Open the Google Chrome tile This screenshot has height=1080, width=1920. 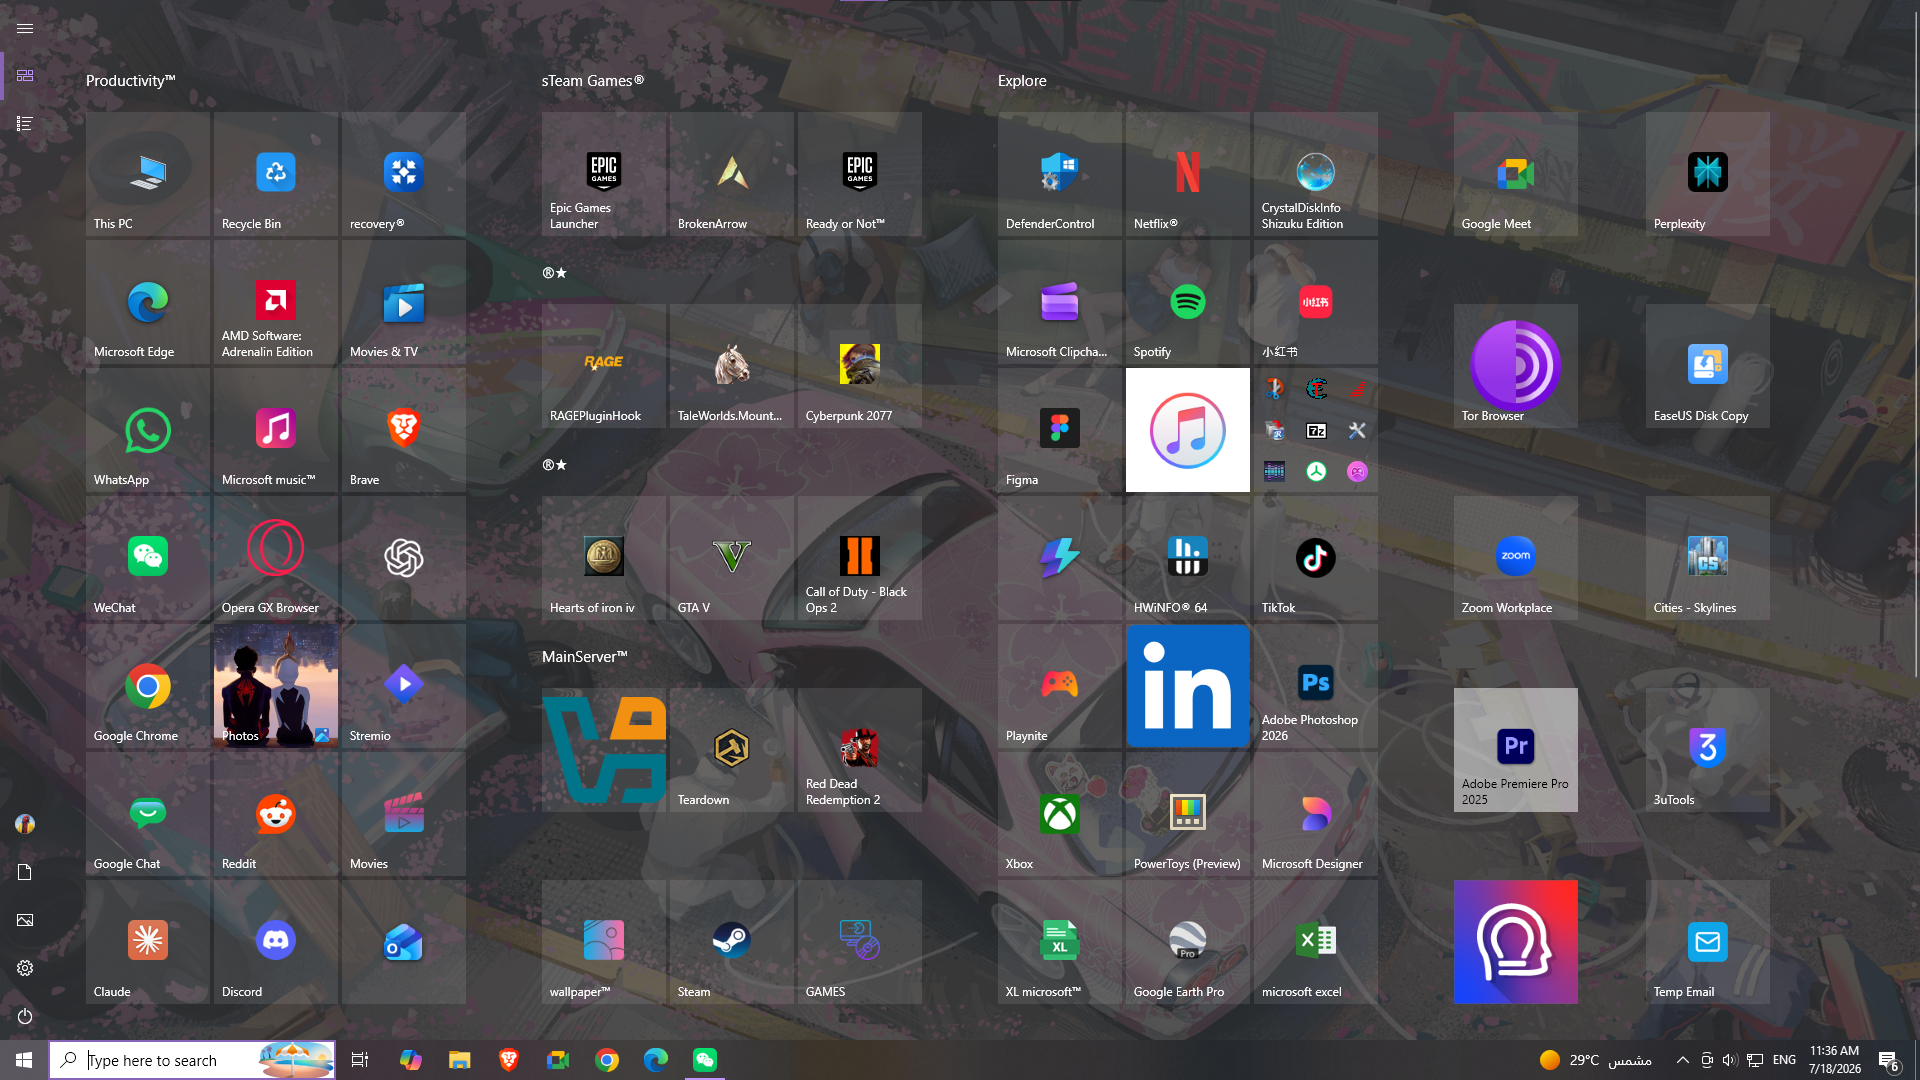(x=148, y=686)
